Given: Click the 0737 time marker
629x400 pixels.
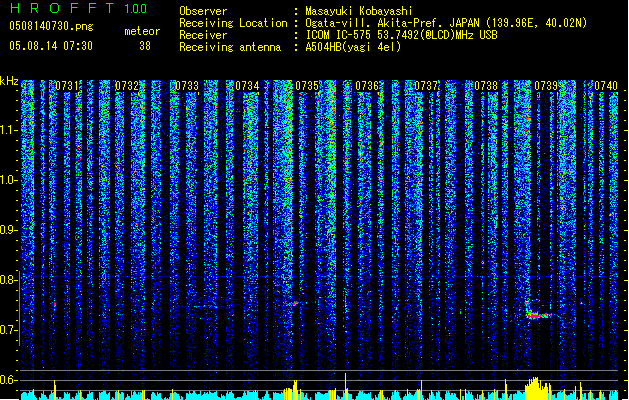Looking at the screenshot, I should (x=426, y=86).
